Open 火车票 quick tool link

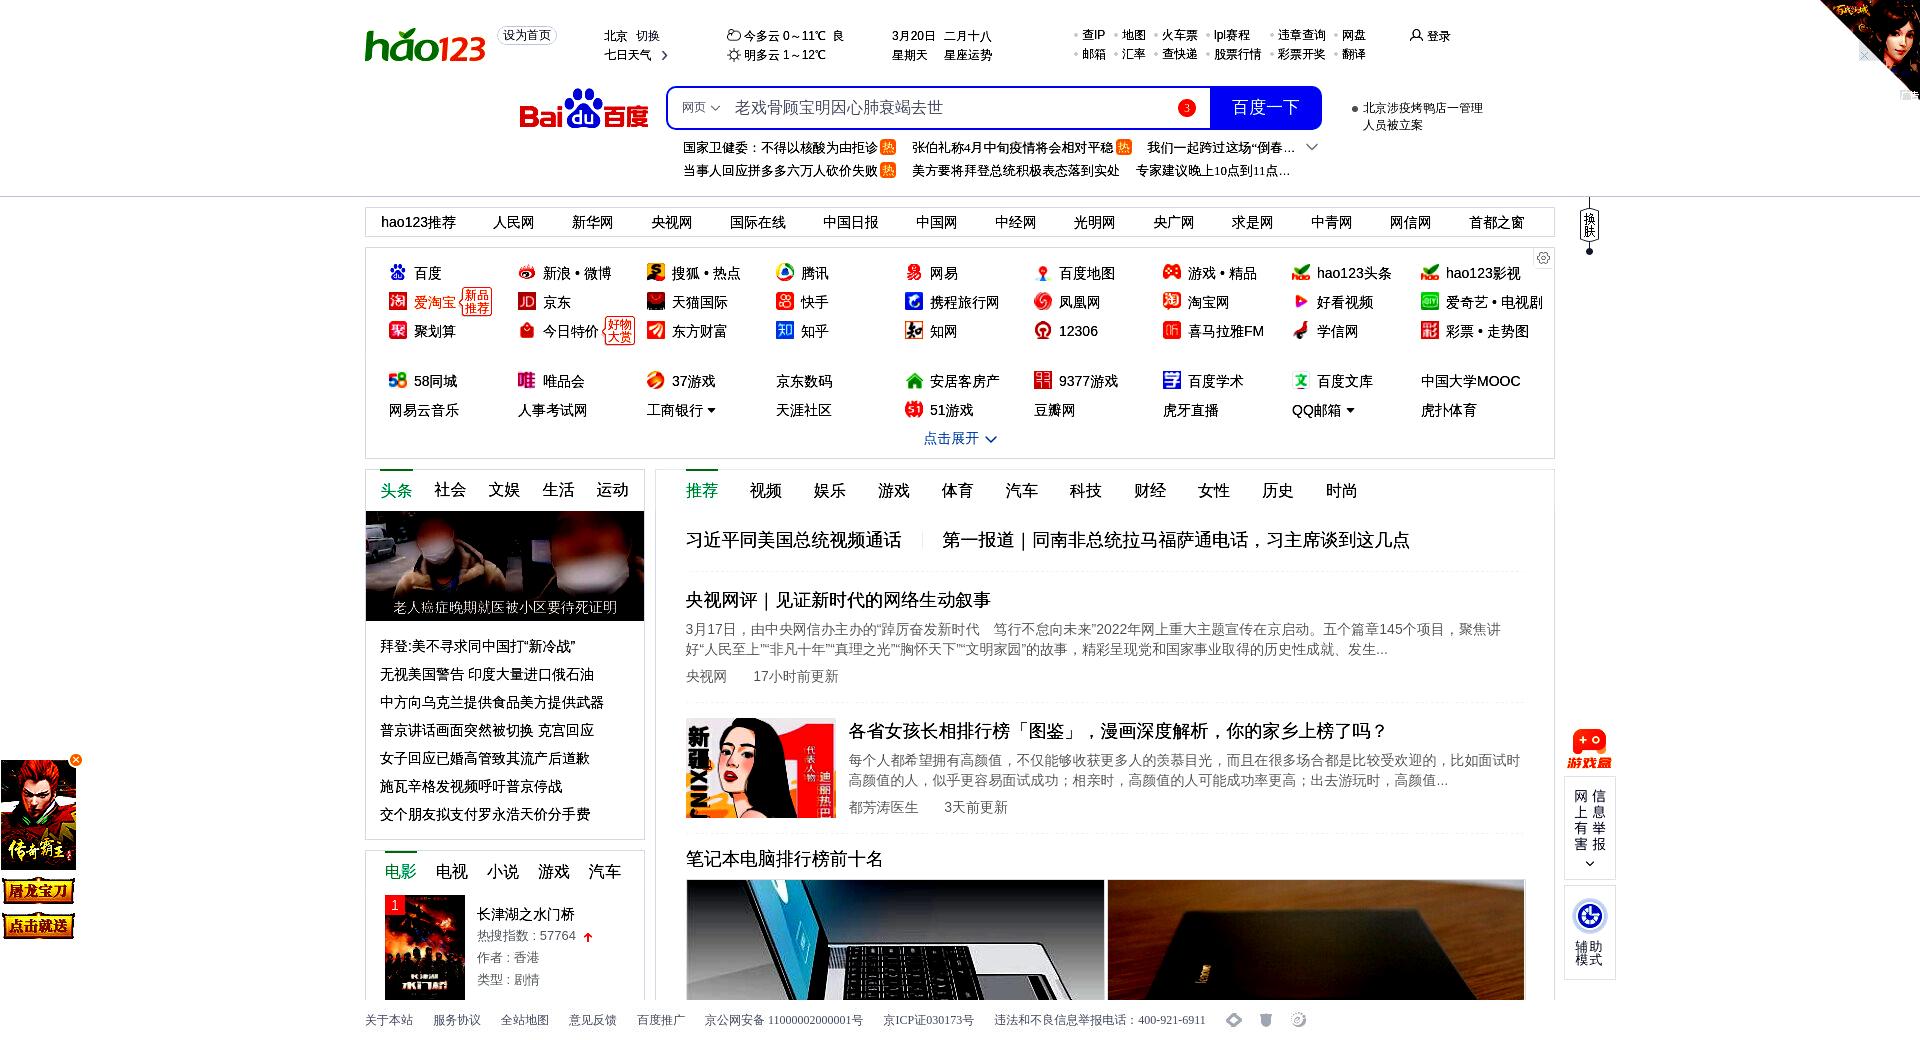click(x=1179, y=35)
